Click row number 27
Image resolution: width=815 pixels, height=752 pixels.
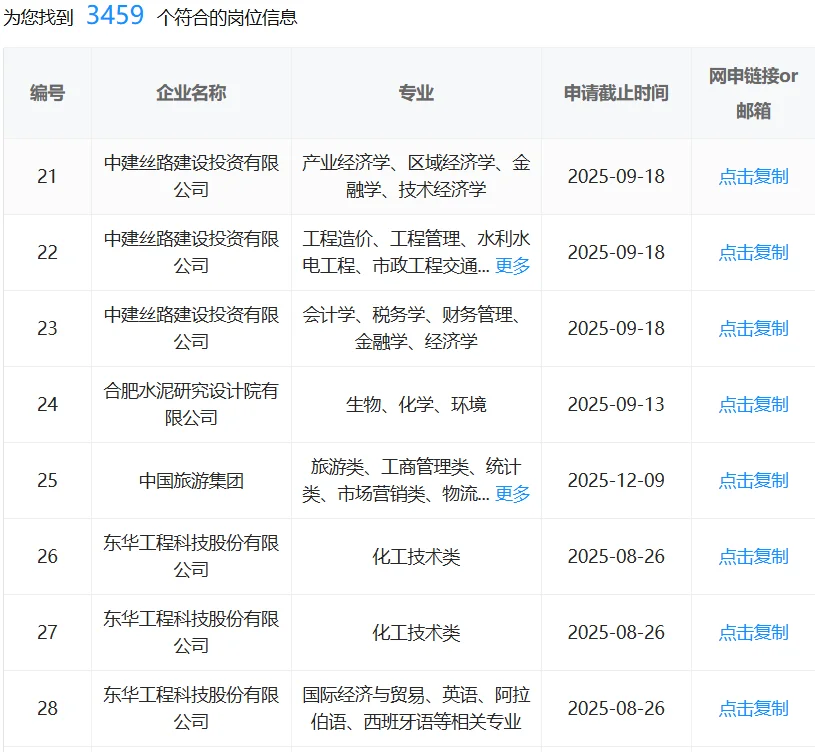tap(47, 632)
